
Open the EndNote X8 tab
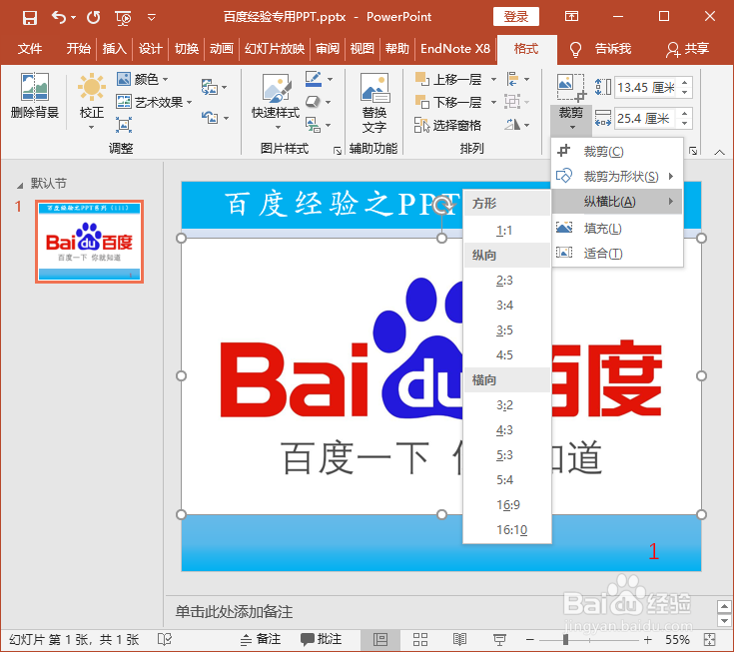coord(455,49)
